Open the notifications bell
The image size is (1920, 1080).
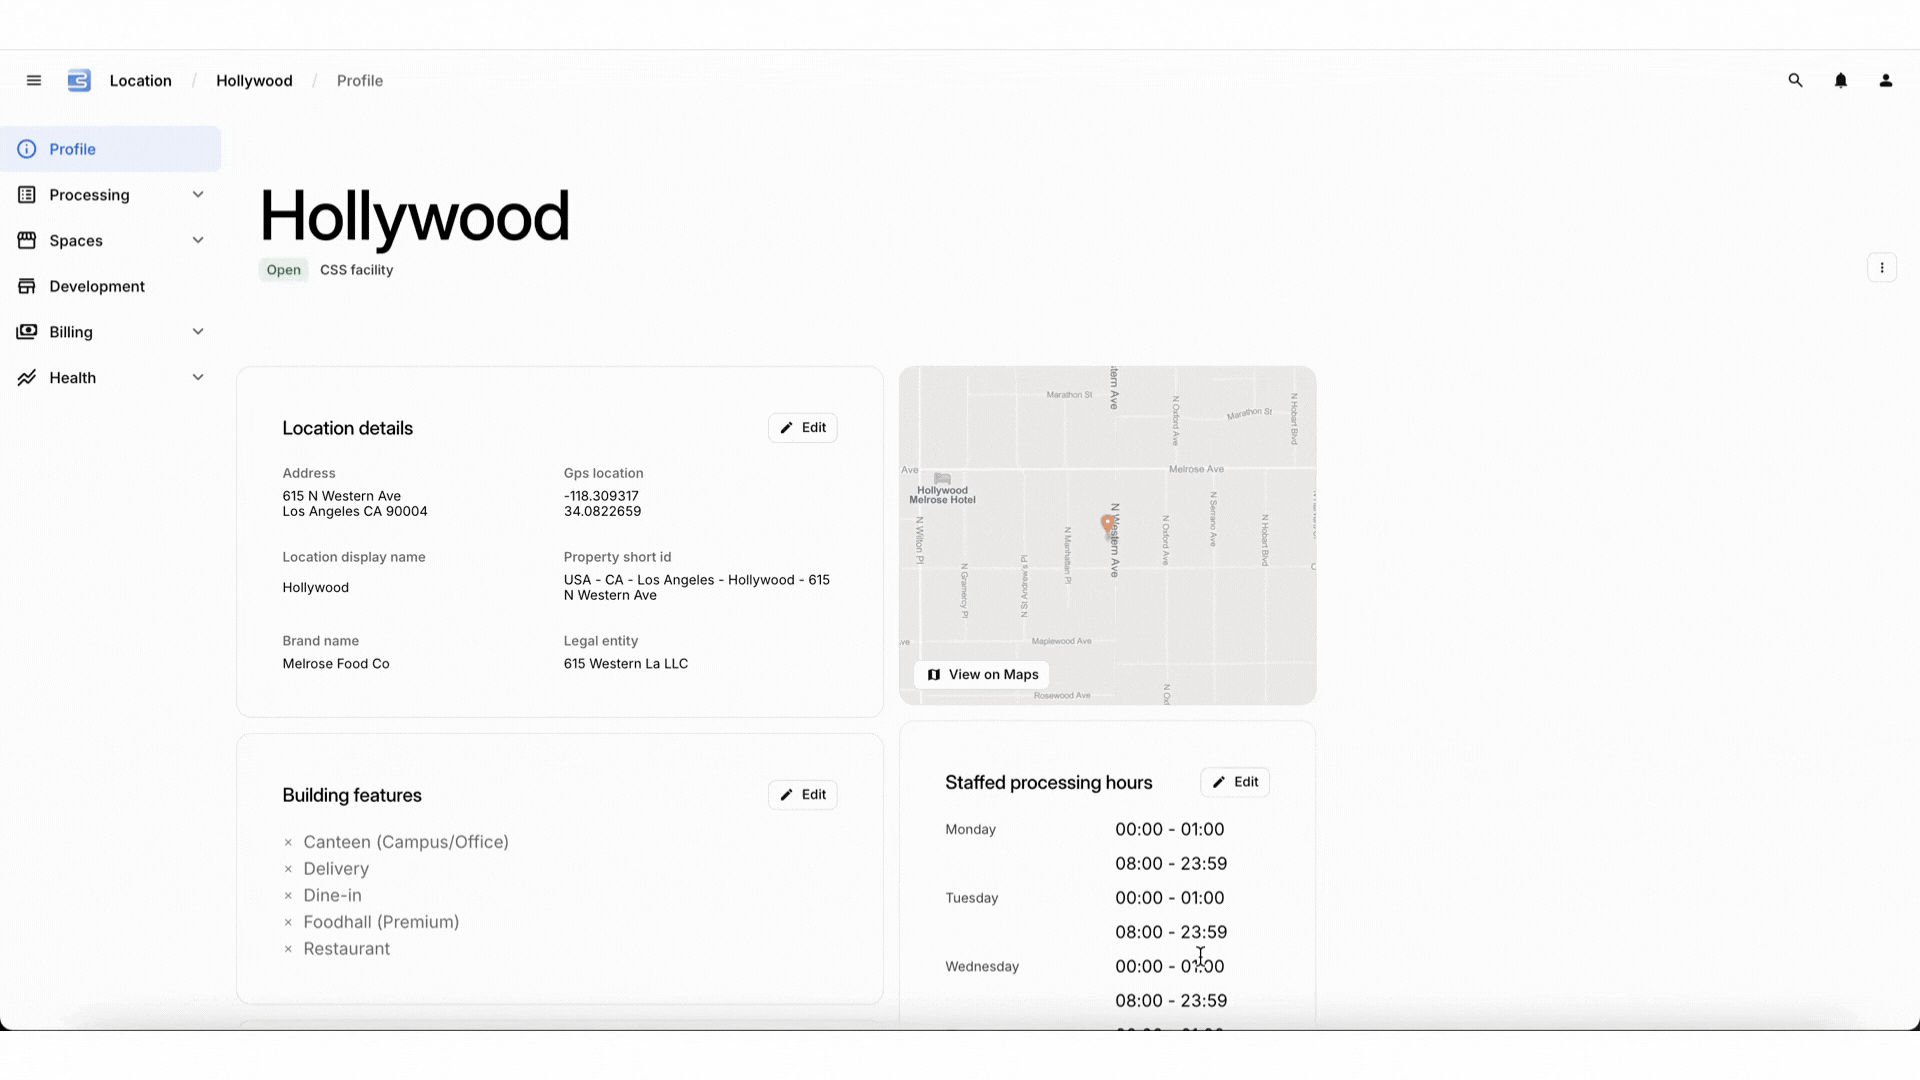click(x=1840, y=81)
